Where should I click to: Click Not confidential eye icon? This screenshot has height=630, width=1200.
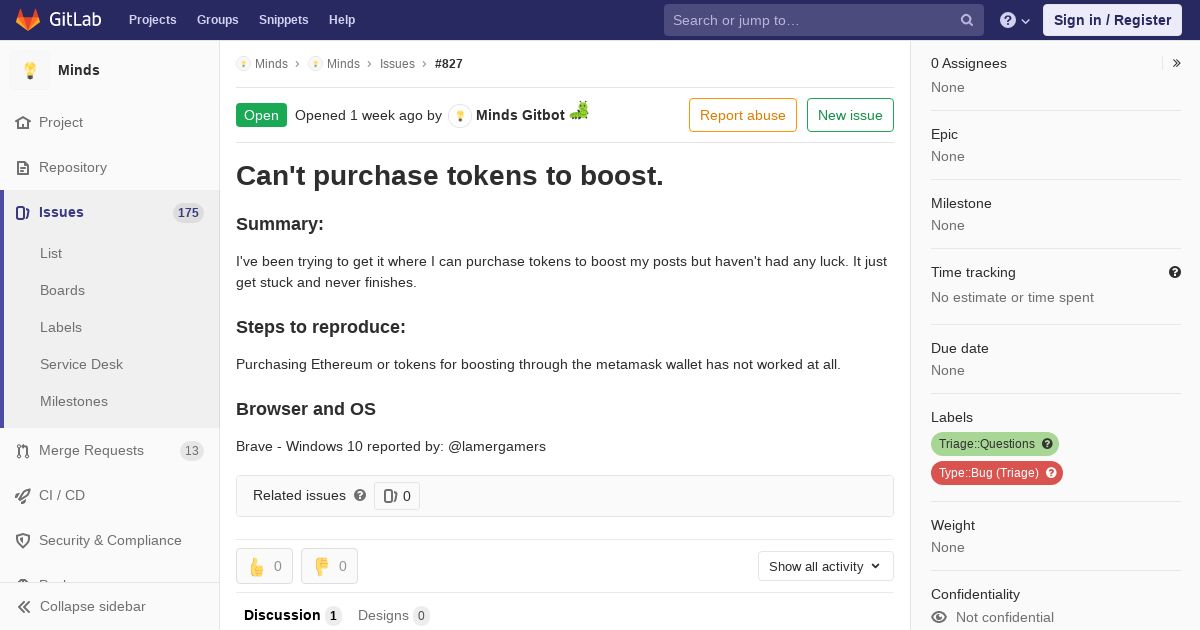click(x=939, y=618)
